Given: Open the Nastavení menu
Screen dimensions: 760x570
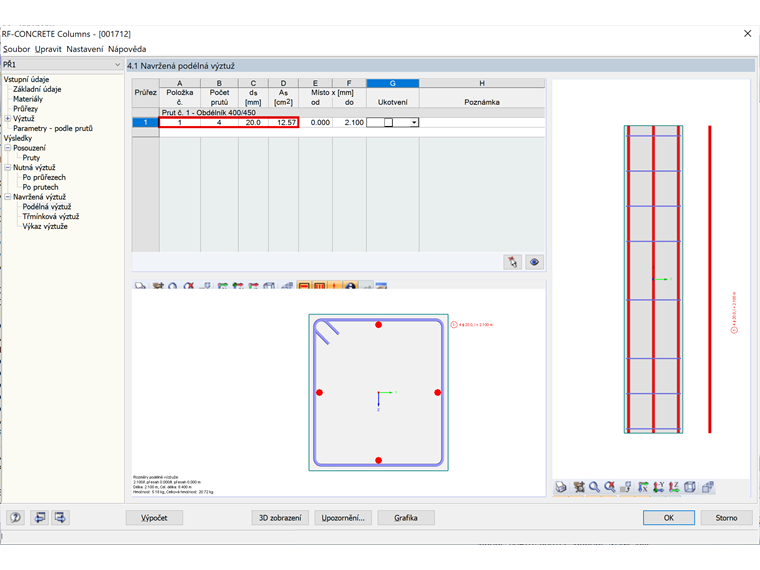Looking at the screenshot, I should tap(85, 49).
